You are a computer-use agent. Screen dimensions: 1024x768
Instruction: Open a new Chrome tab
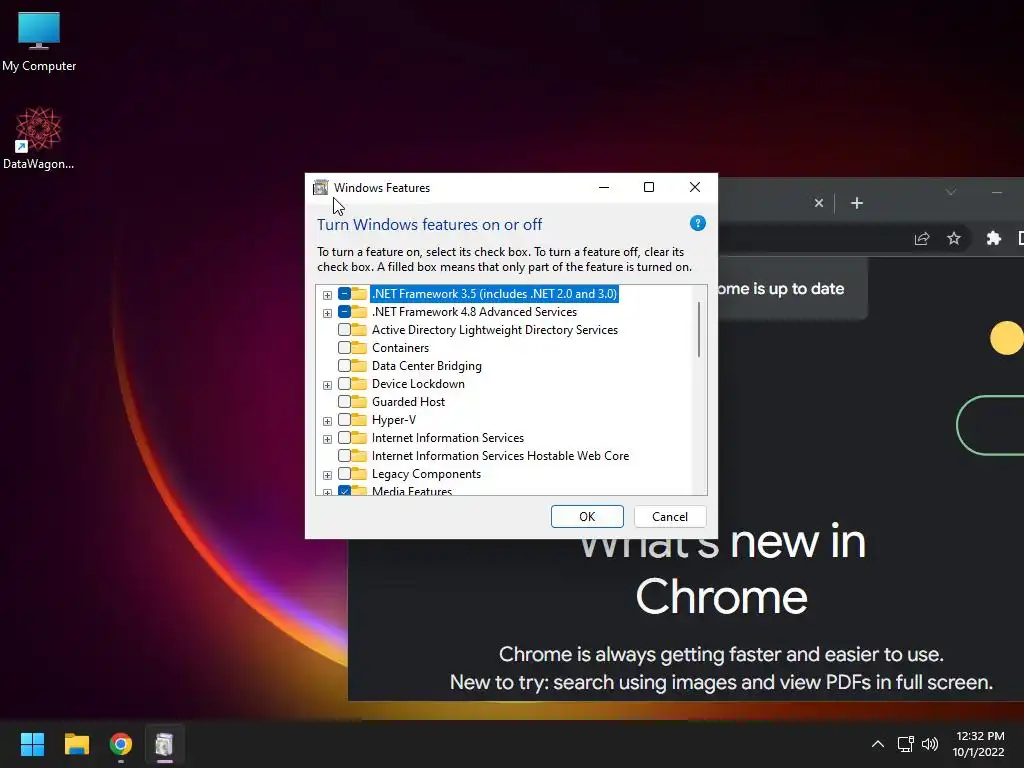(857, 203)
